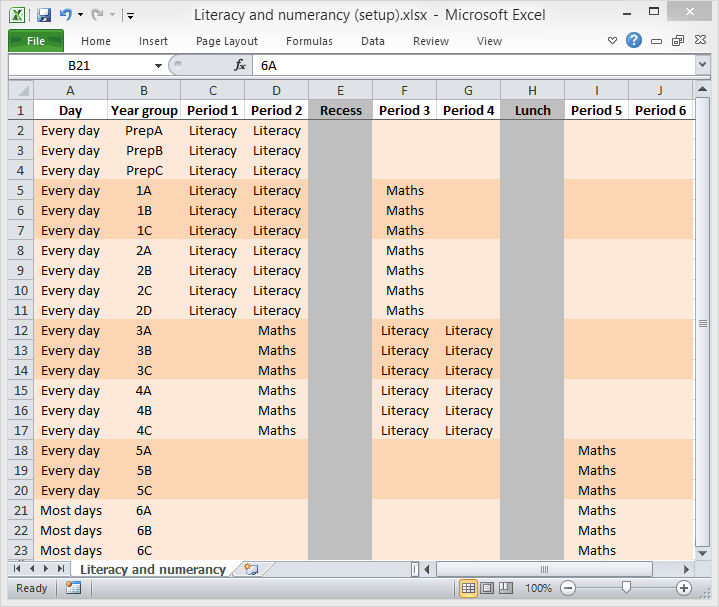Screen dimensions: 719x607
Task: Click the Redo icon
Action: [97, 15]
